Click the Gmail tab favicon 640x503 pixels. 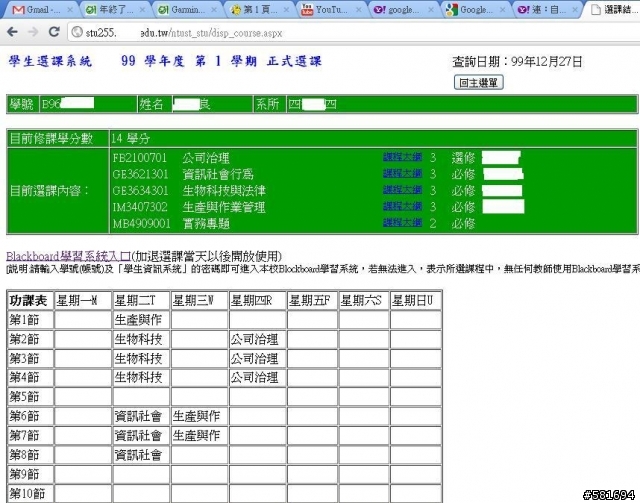pos(12,10)
